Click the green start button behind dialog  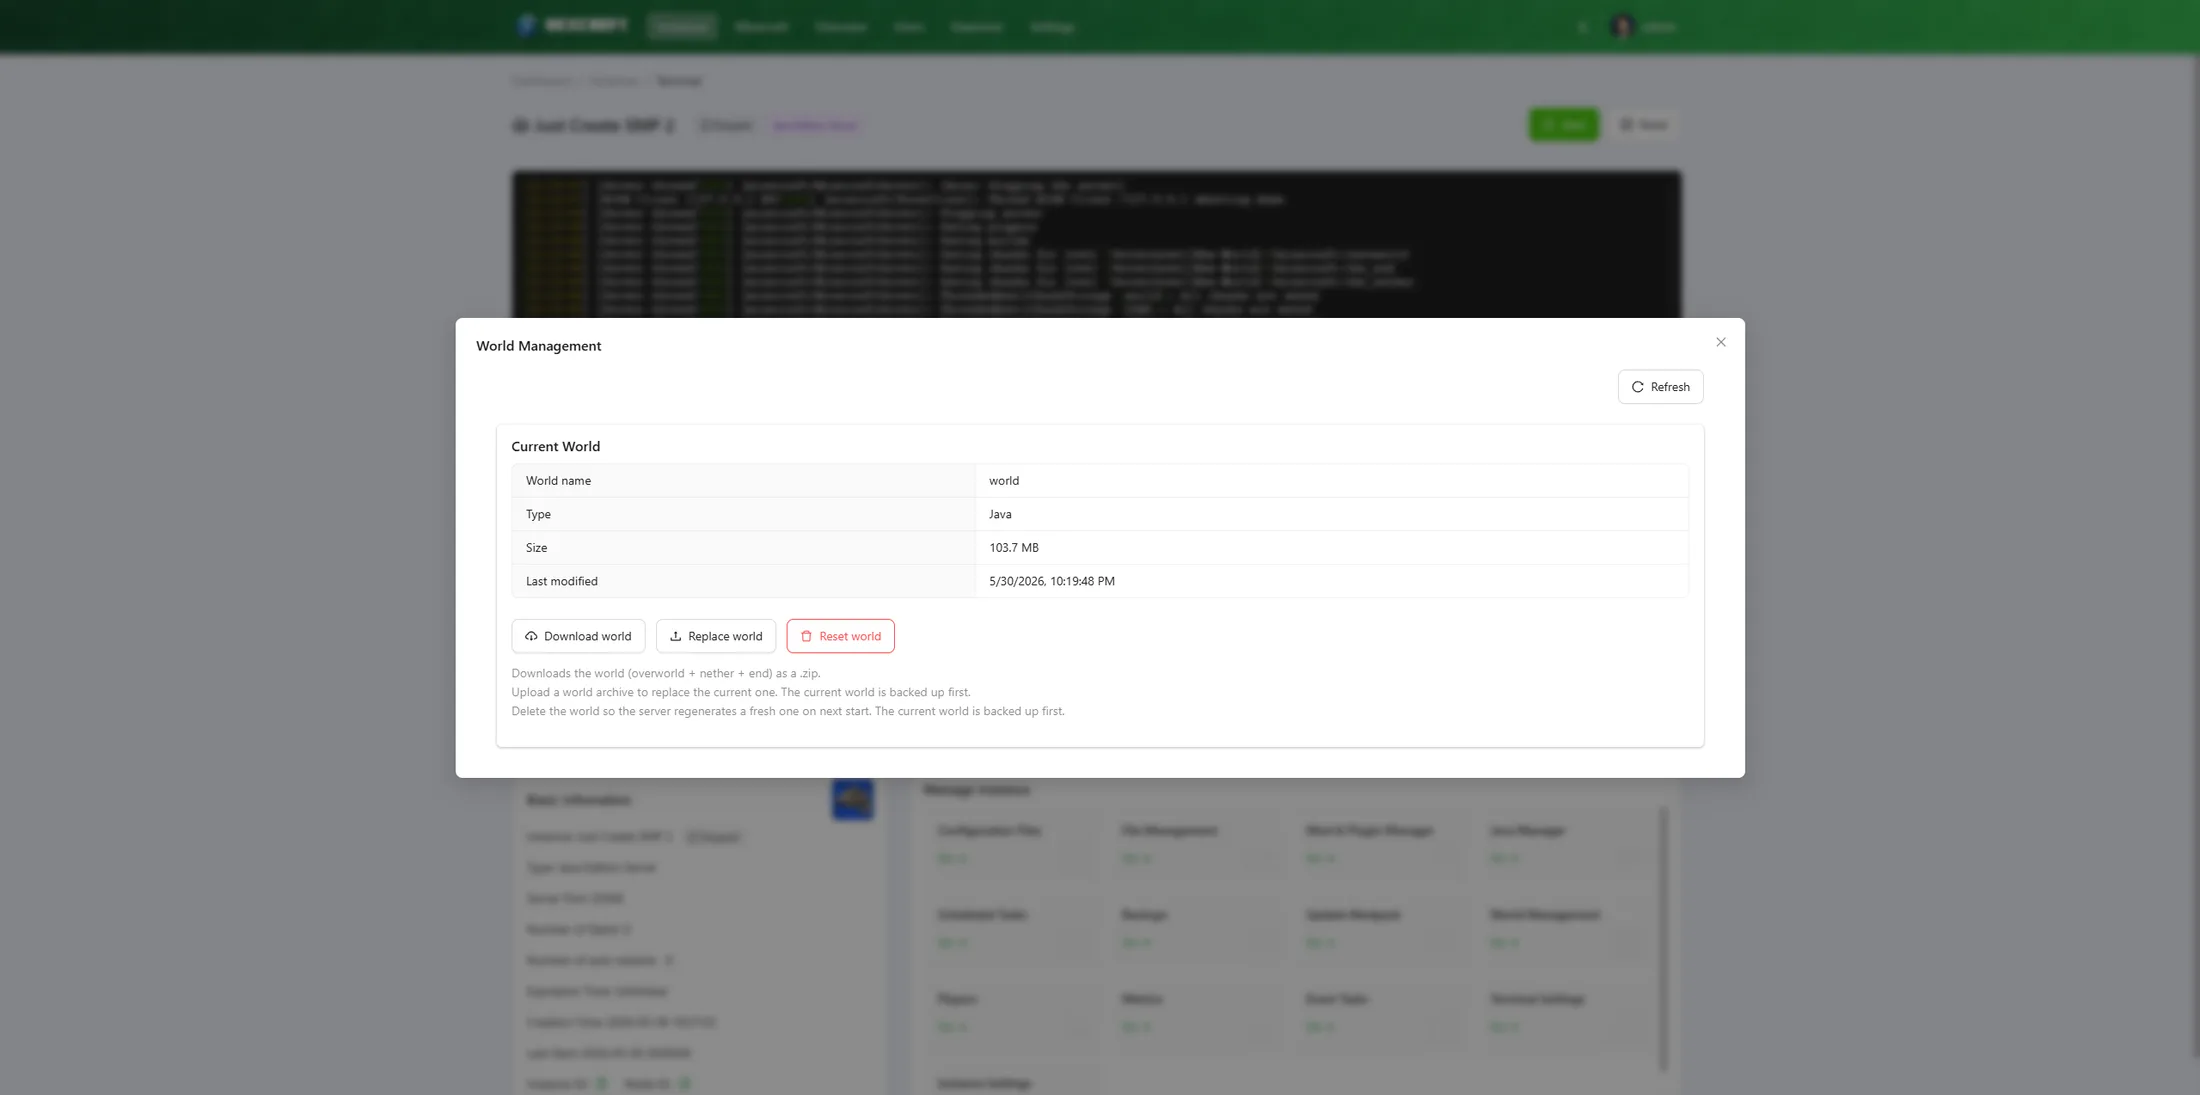point(1563,125)
